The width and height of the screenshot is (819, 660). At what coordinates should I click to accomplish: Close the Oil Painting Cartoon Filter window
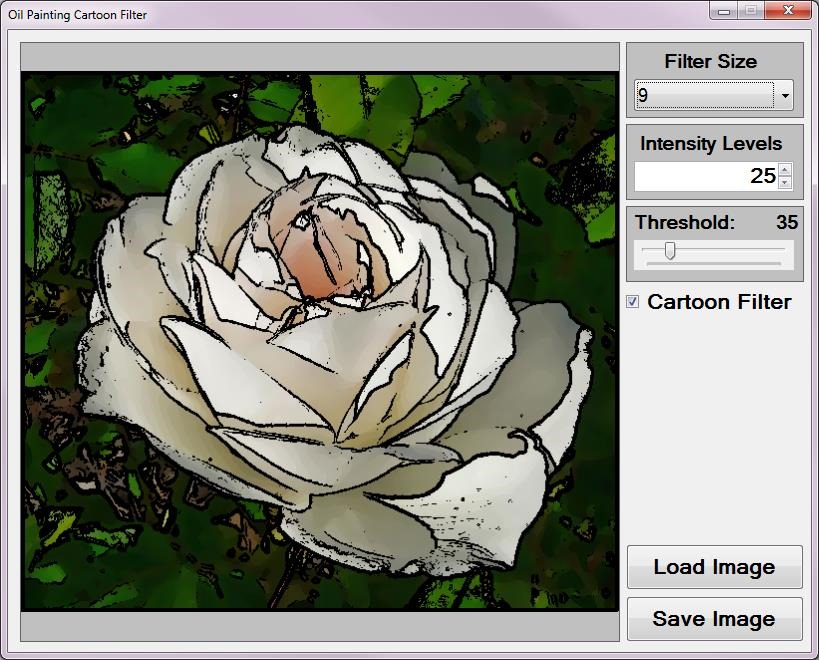pos(787,10)
